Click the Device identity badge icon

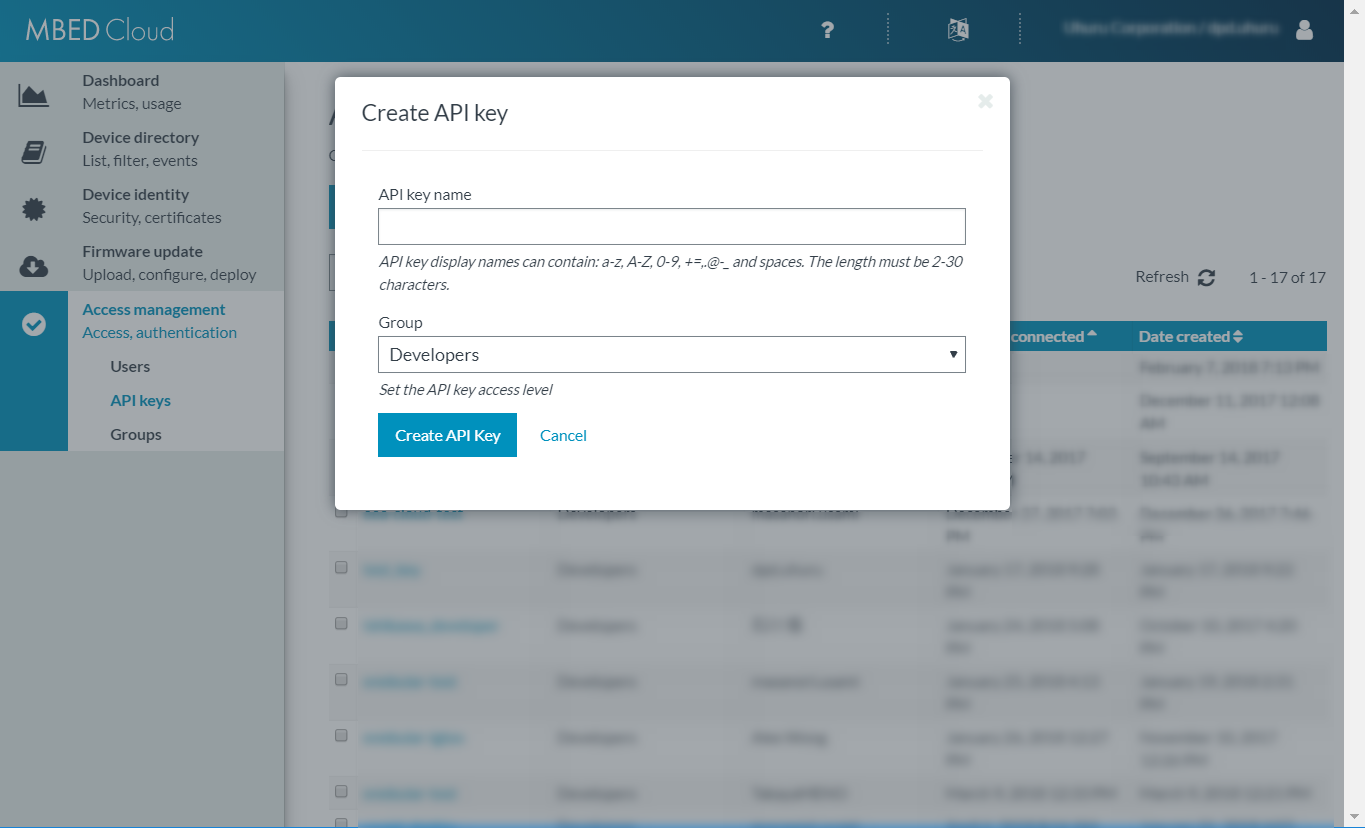pyautogui.click(x=33, y=209)
